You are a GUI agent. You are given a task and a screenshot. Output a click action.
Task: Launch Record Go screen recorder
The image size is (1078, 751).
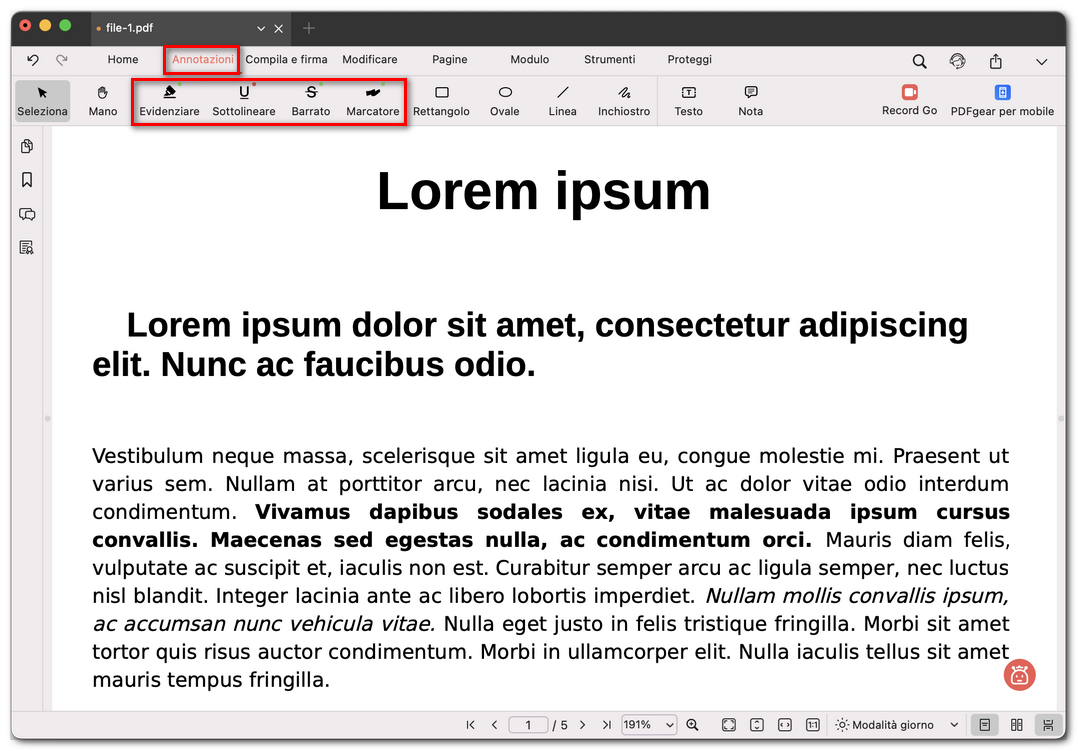click(x=910, y=100)
